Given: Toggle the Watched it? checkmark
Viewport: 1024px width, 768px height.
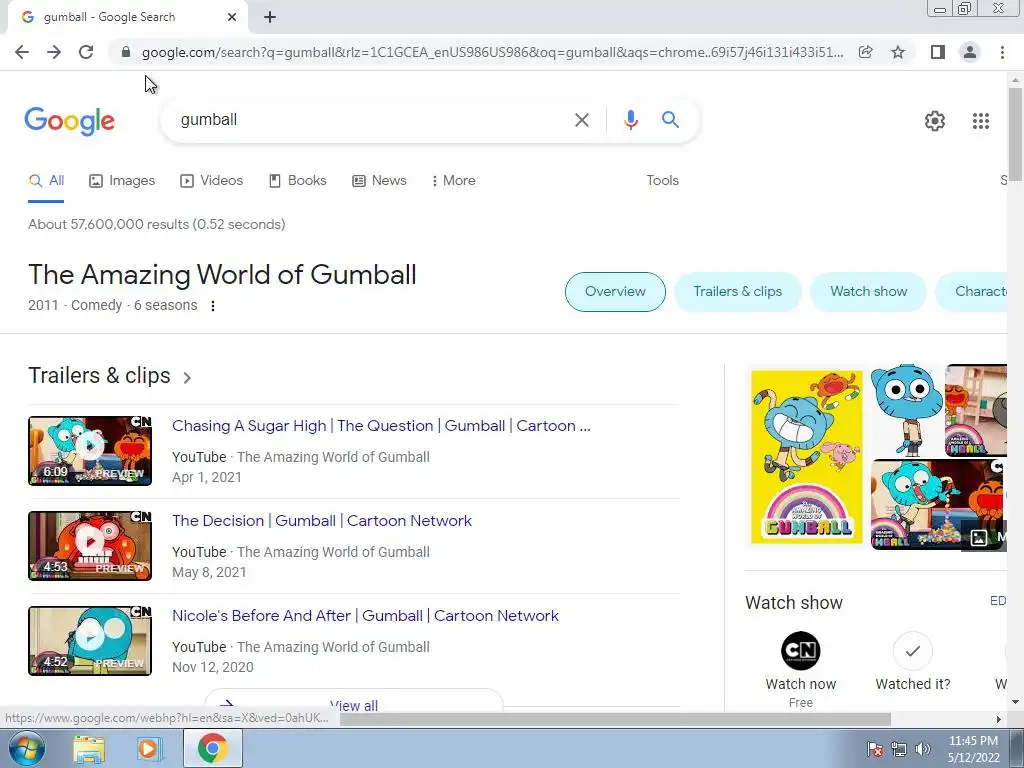Looking at the screenshot, I should pyautogui.click(x=912, y=651).
